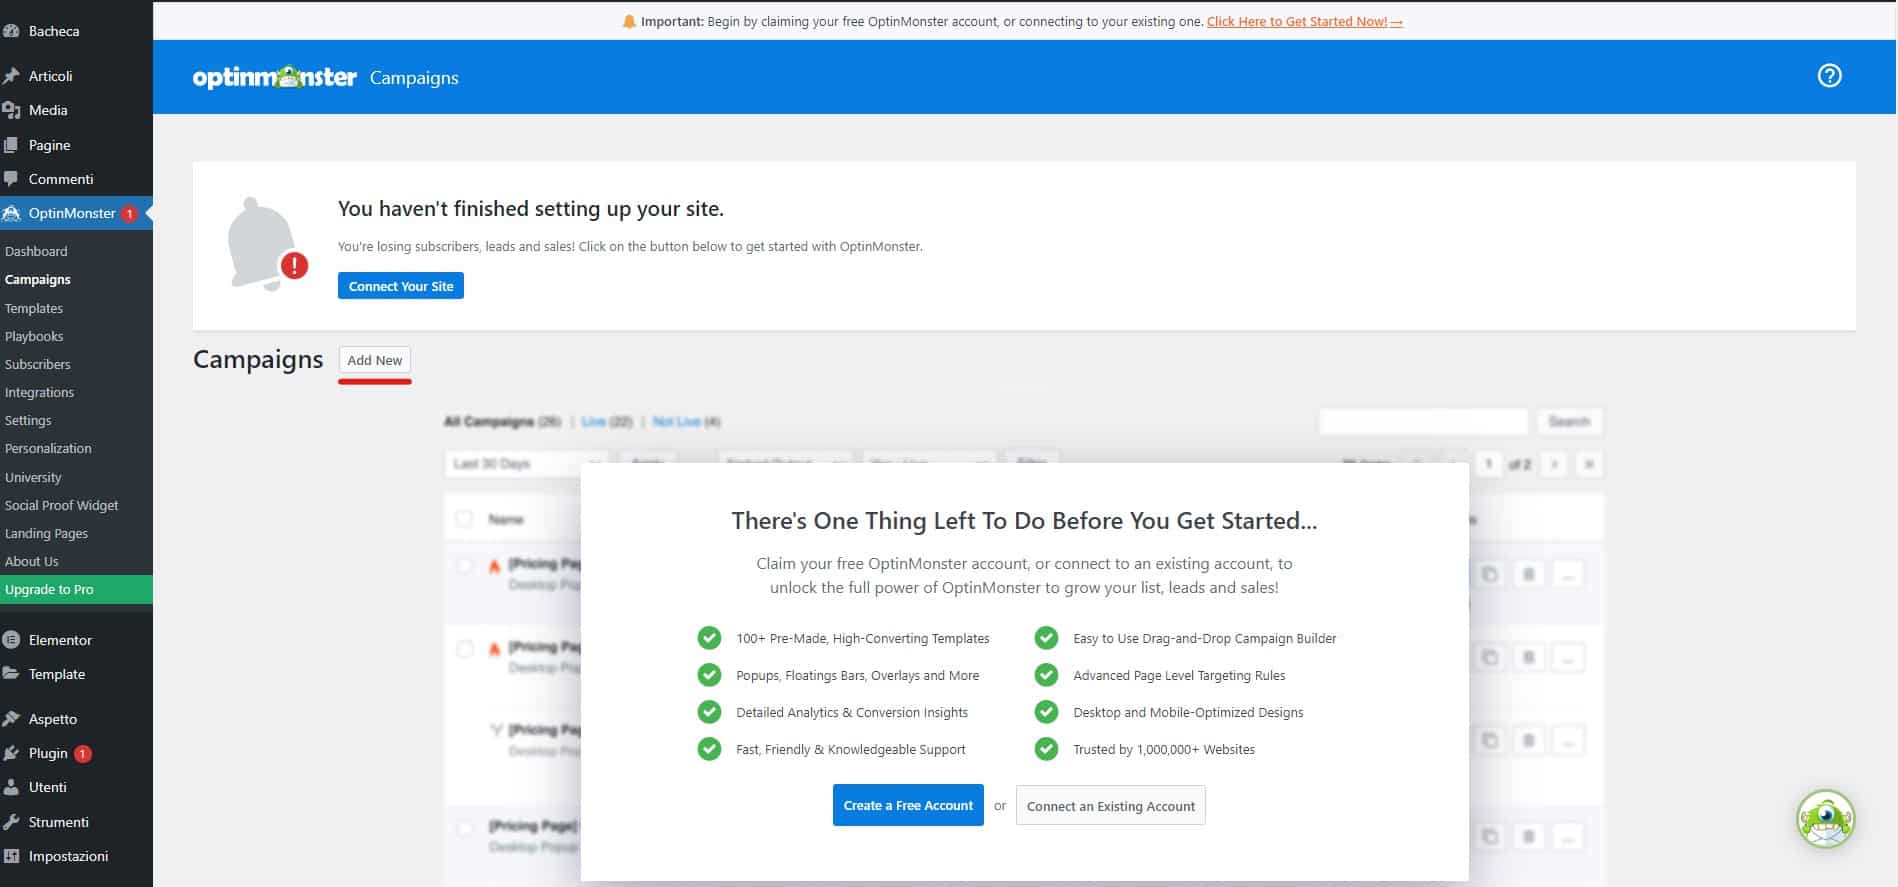This screenshot has height=887, width=1898.
Task: Click Connect an Existing Account button
Action: (1111, 806)
